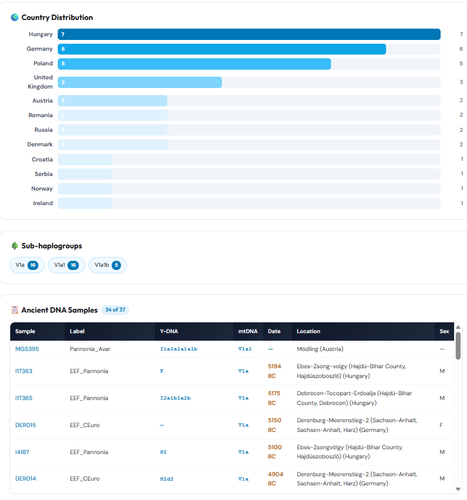Click mtDNA V1a in DER015 row

tap(243, 425)
